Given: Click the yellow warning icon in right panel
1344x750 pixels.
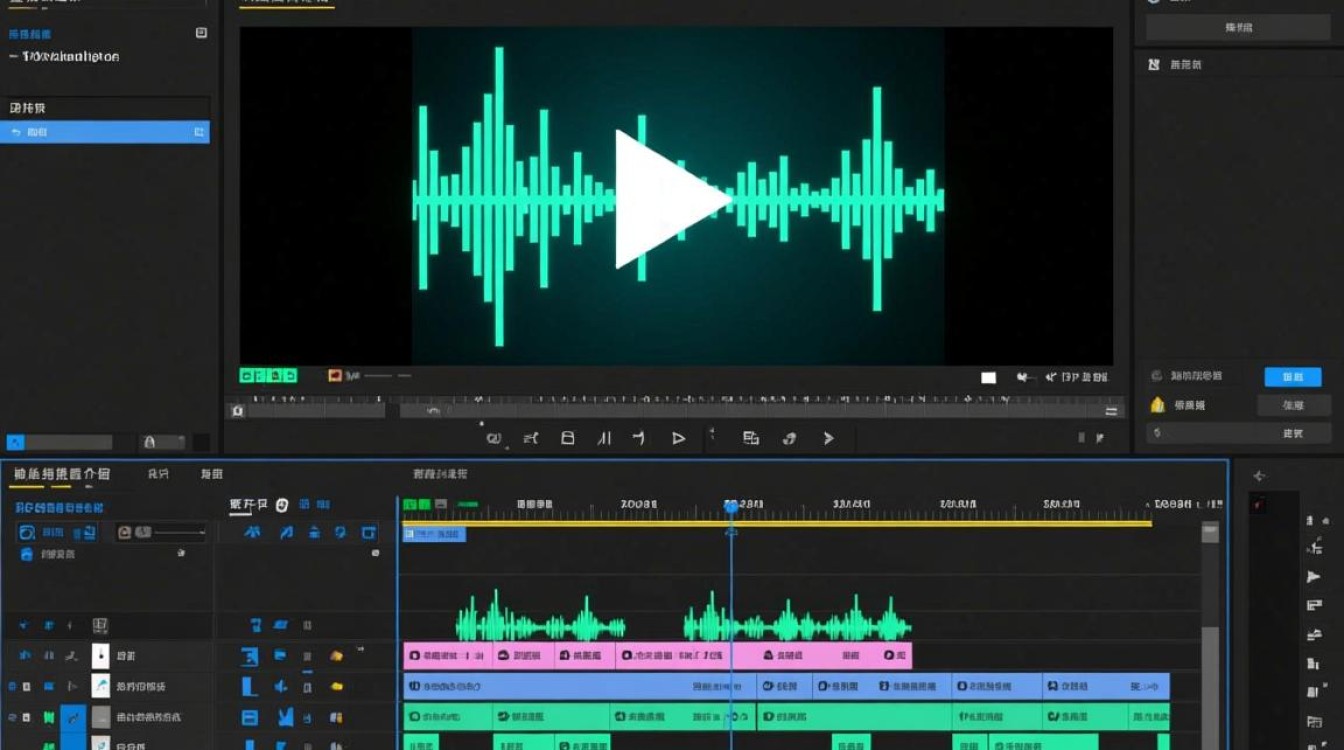Looking at the screenshot, I should coord(1158,405).
